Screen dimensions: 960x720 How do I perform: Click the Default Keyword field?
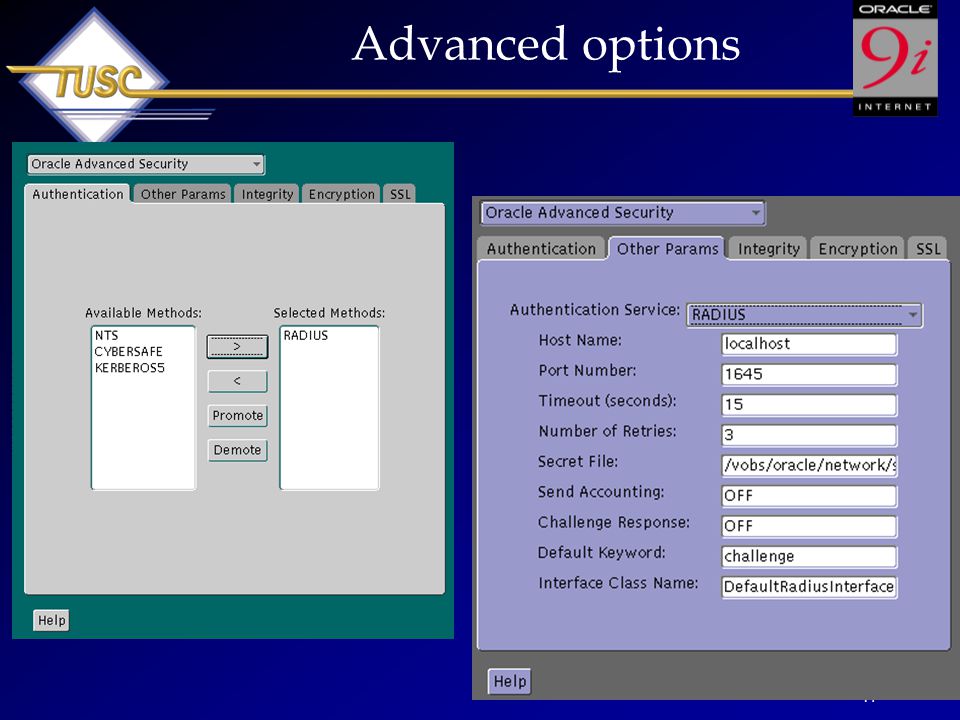point(809,556)
